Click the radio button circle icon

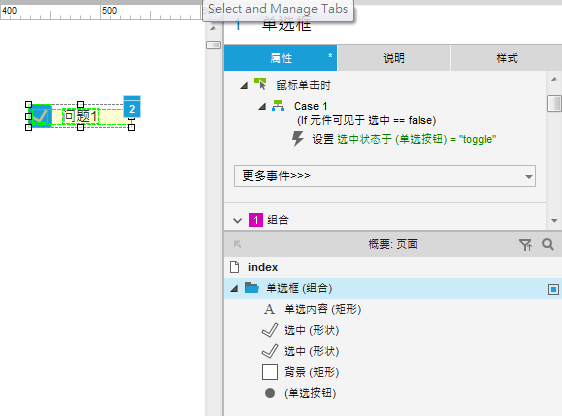[x=270, y=393]
